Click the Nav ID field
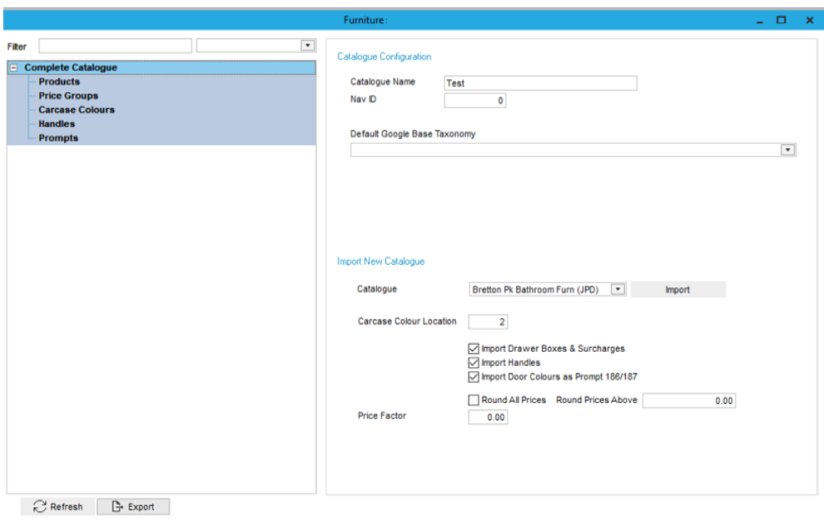Image resolution: width=824 pixels, height=526 pixels. [x=475, y=100]
